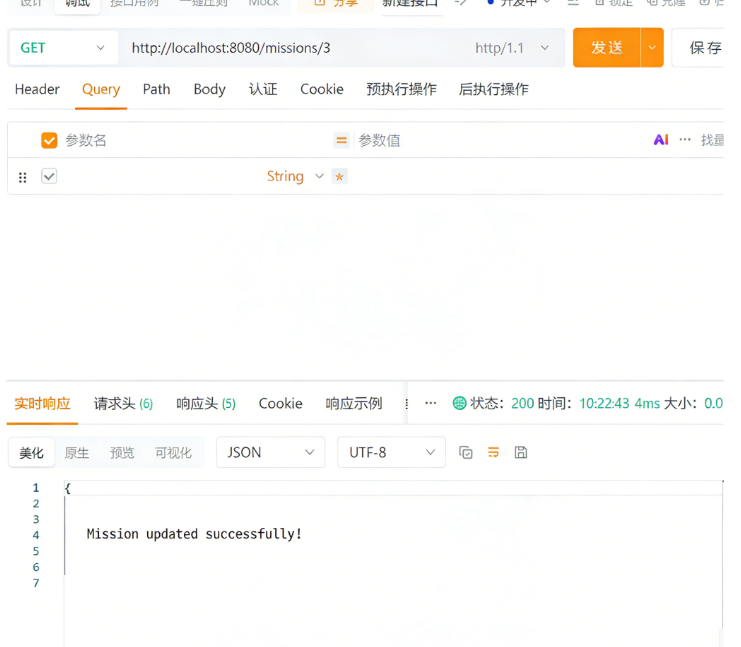Switch to the 预览 preview view

pos(122,453)
